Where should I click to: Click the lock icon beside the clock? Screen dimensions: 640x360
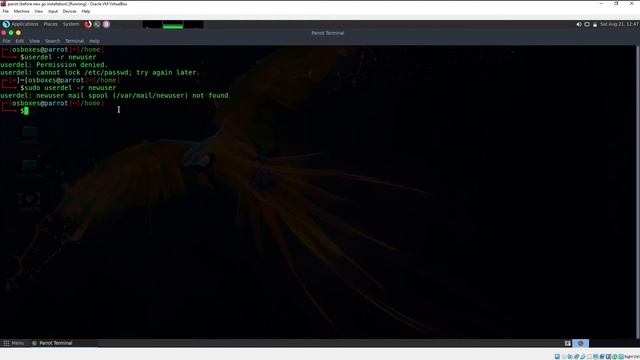tap(595, 24)
